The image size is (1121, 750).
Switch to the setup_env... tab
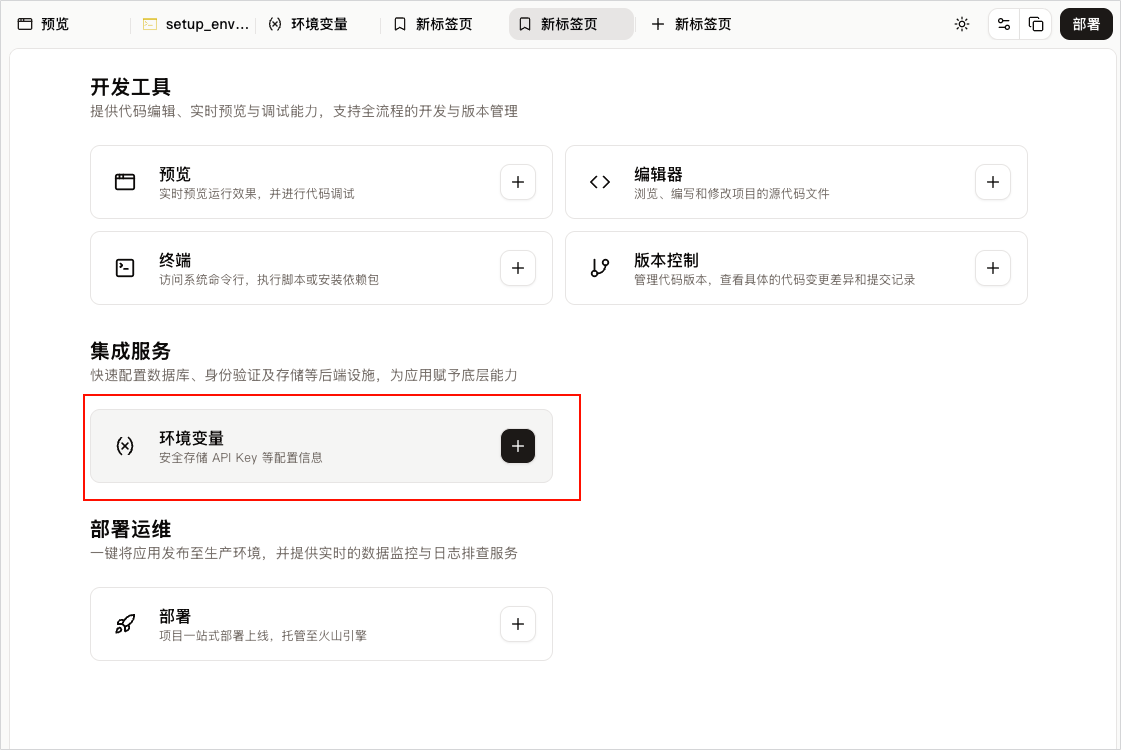point(196,24)
